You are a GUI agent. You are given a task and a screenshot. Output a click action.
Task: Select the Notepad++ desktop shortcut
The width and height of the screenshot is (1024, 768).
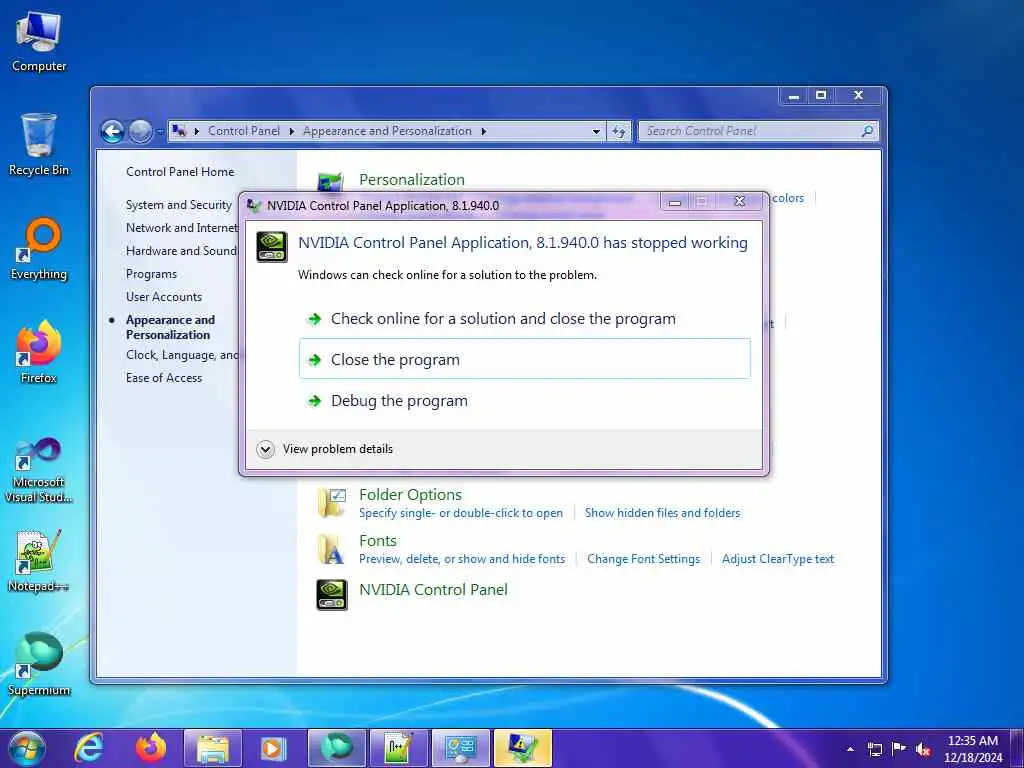point(39,560)
